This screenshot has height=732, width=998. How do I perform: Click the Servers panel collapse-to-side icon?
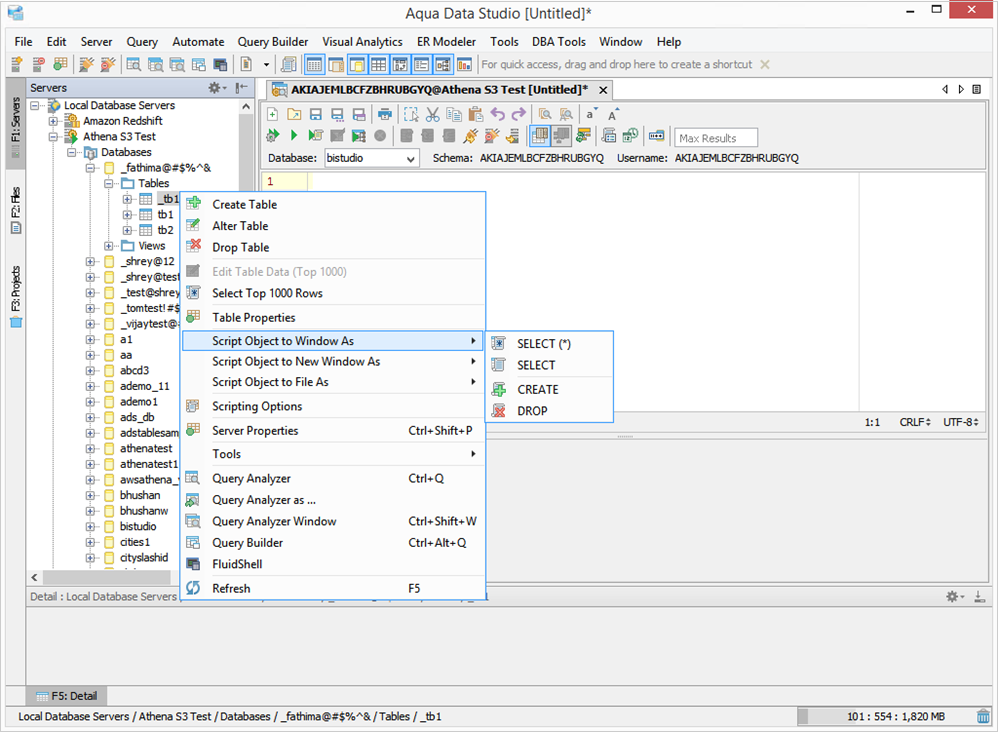(241, 88)
